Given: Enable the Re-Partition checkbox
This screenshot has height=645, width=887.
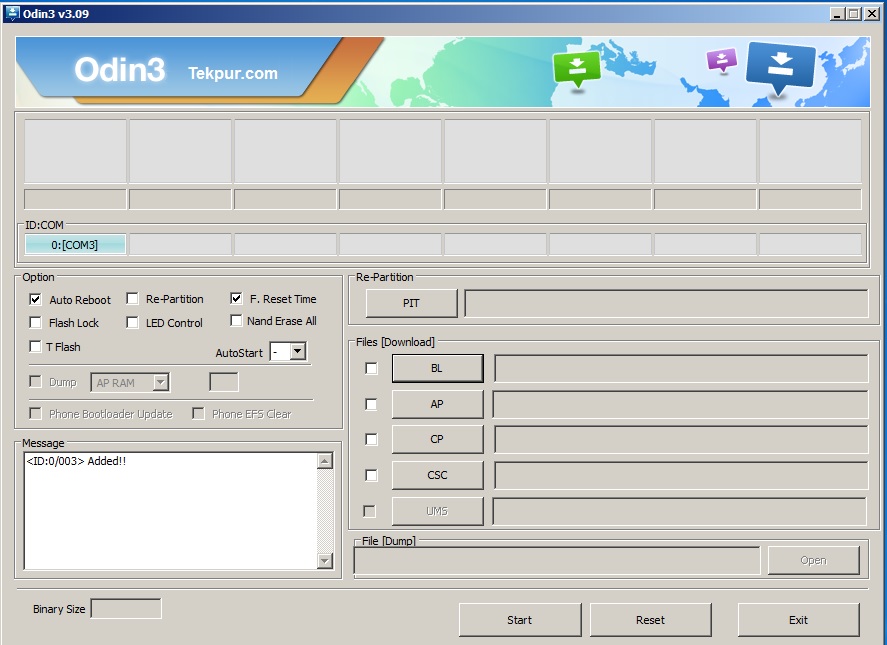Looking at the screenshot, I should (132, 298).
